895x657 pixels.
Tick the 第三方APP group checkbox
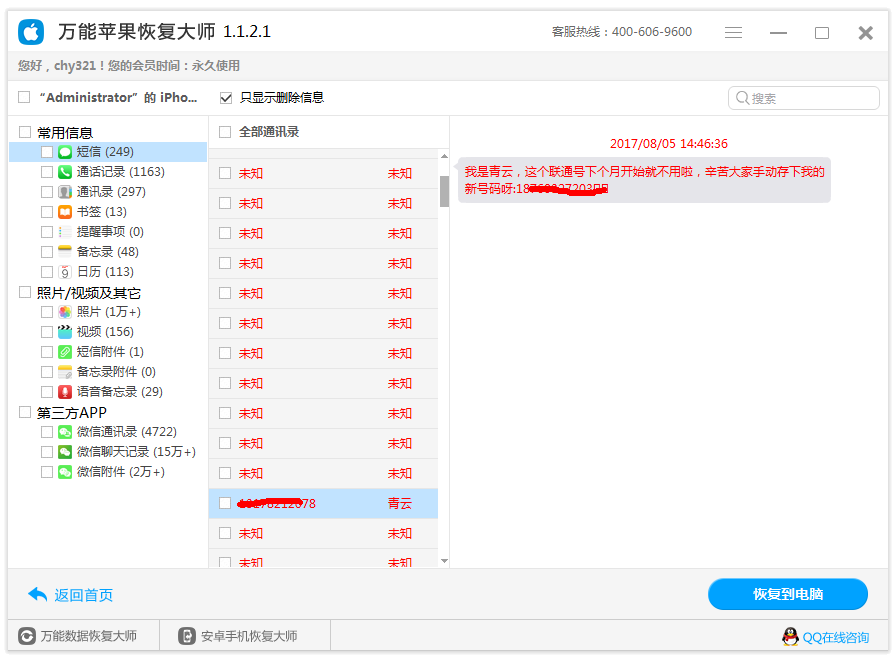pos(25,412)
